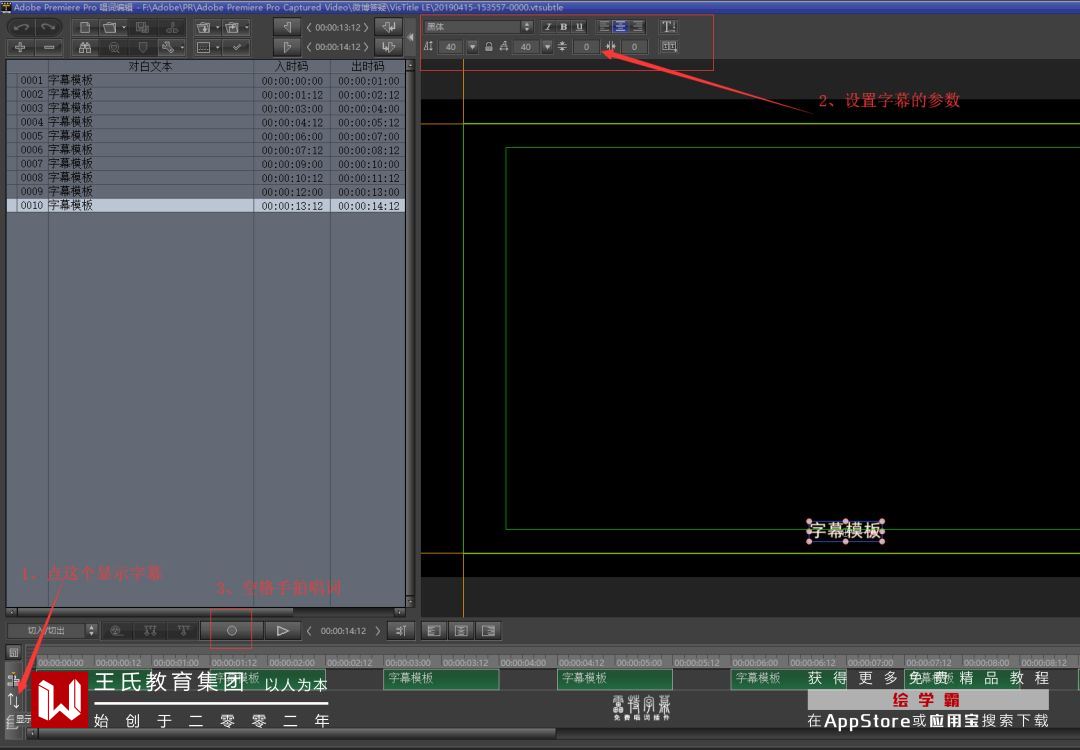Viewport: 1080px width, 750px height.
Task: Open the font width value dropdown
Action: 548,47
